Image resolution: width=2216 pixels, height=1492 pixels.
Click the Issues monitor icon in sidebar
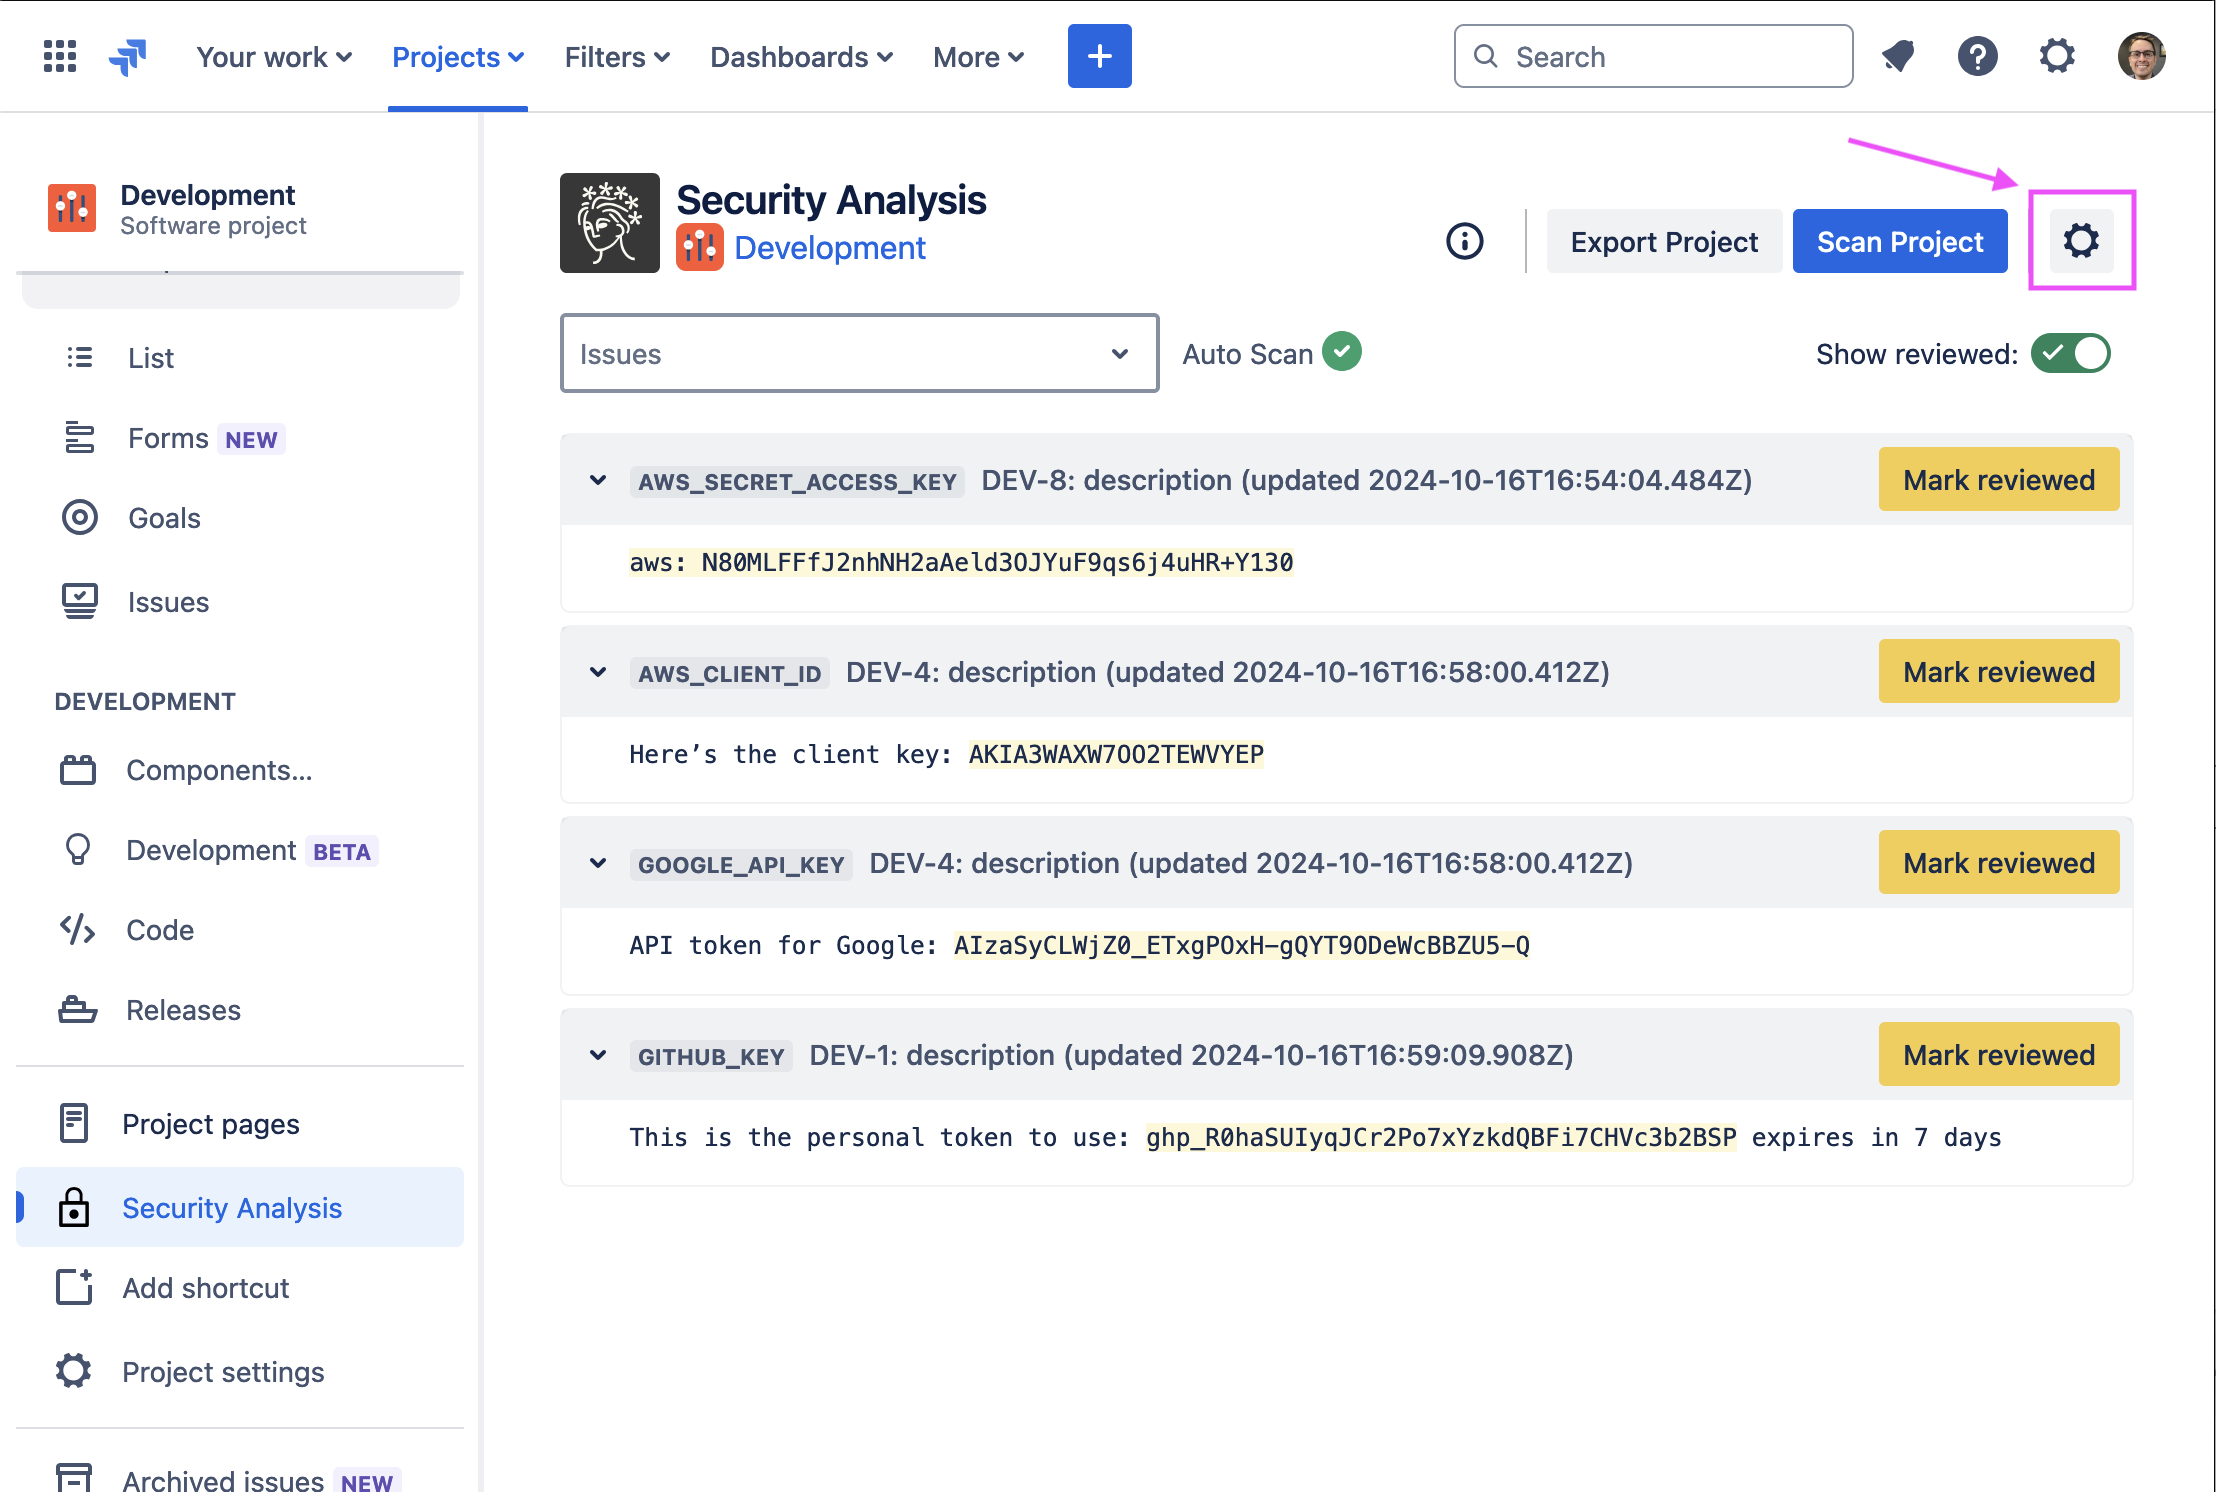[x=80, y=602]
